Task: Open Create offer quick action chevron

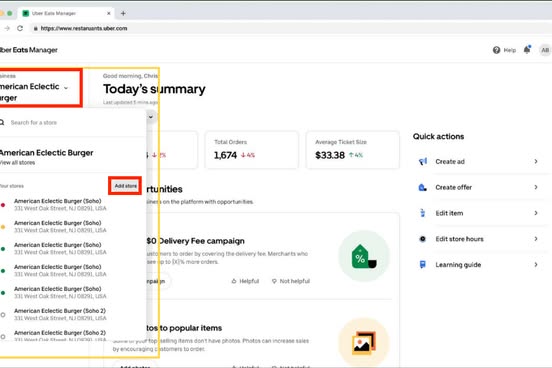Action: pyautogui.click(x=536, y=187)
